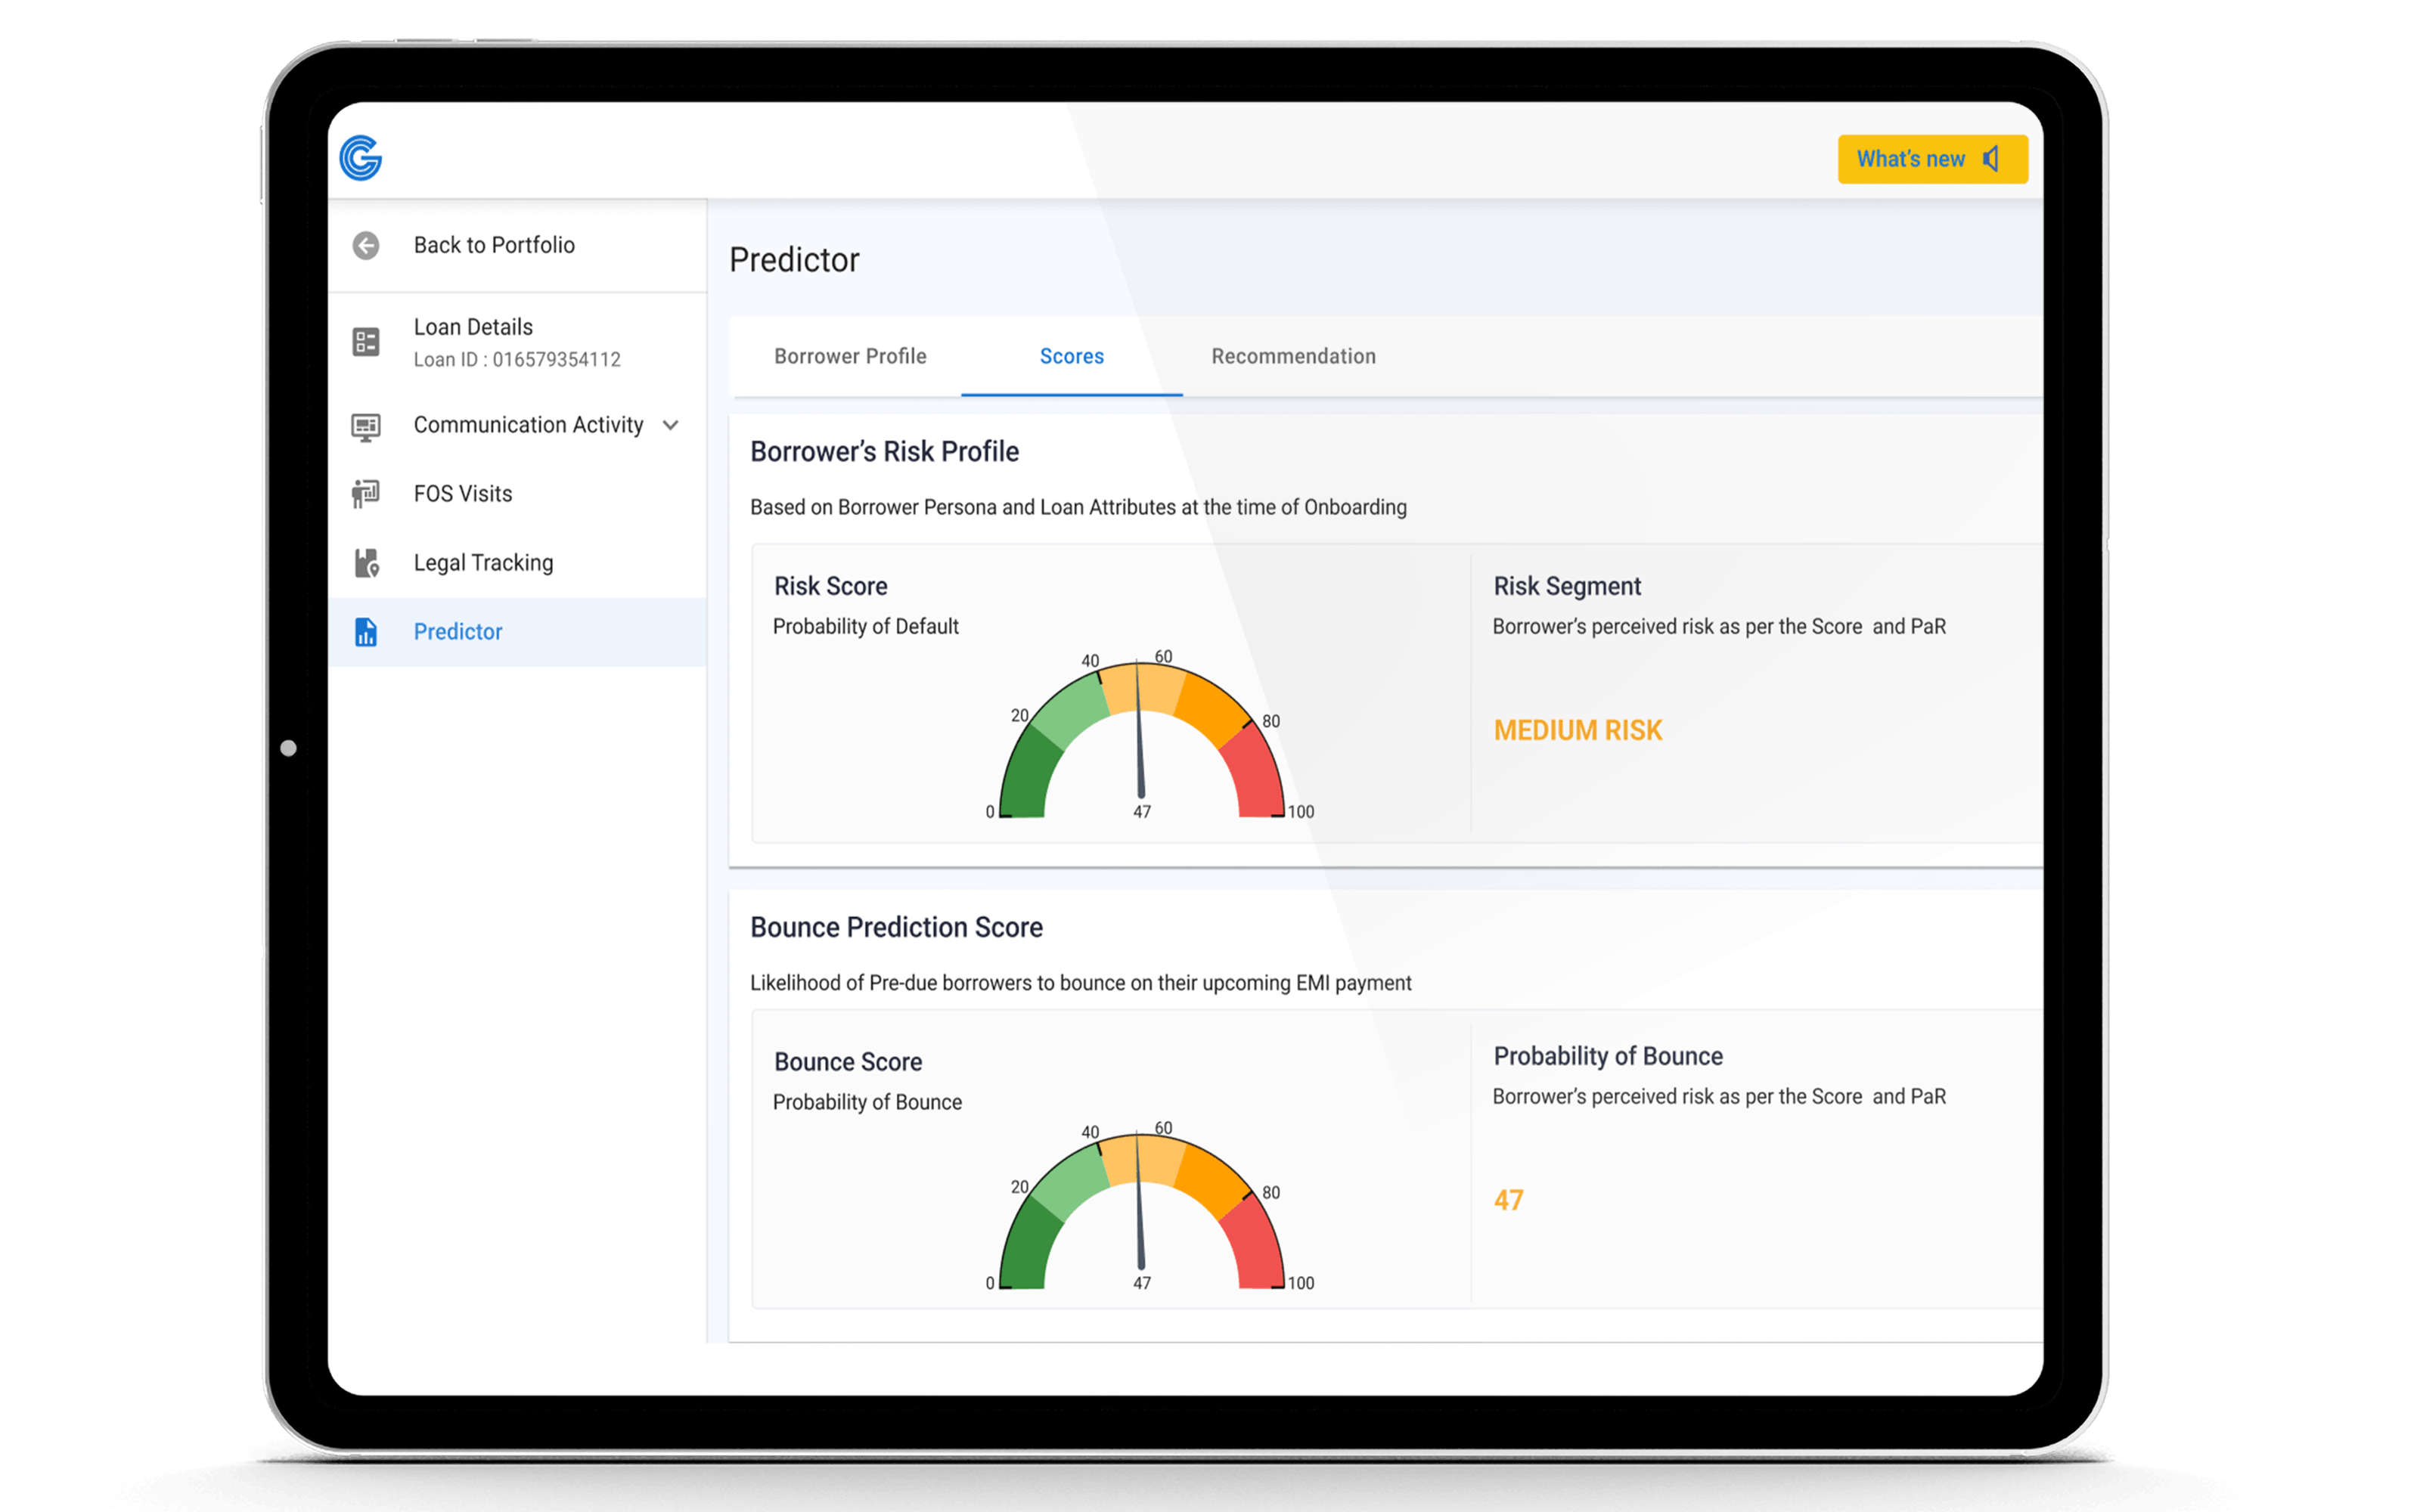
Task: Open What's new announcements
Action: [1932, 159]
